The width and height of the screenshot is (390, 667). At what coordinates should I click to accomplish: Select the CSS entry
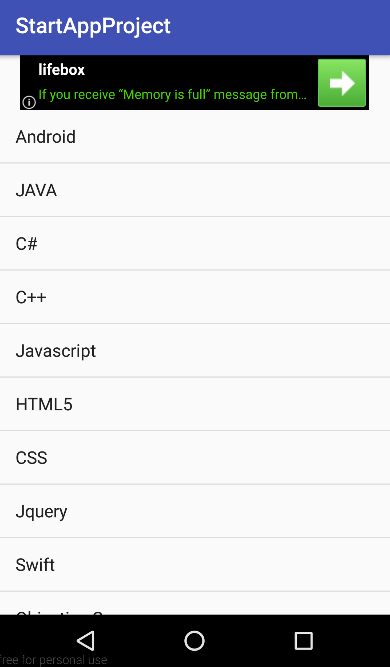pos(195,458)
